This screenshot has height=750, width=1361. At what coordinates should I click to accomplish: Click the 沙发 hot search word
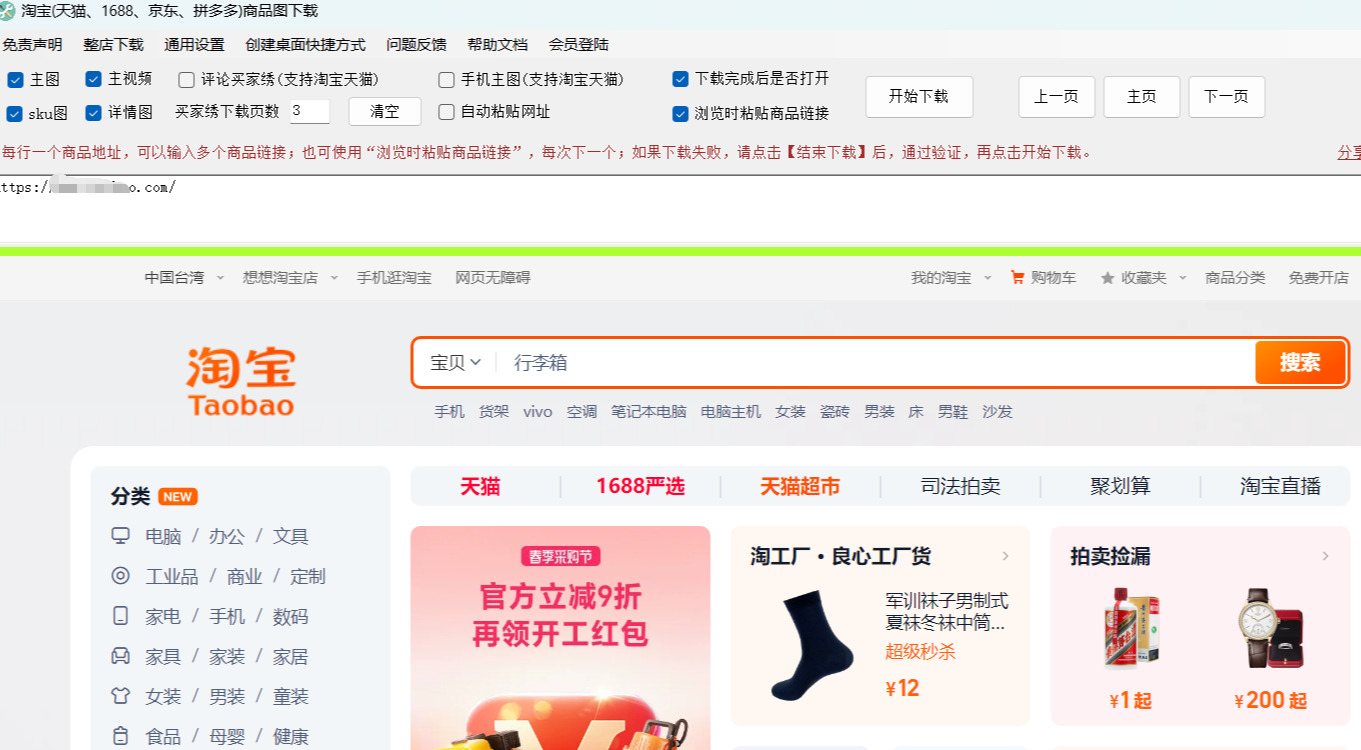pyautogui.click(x=997, y=411)
